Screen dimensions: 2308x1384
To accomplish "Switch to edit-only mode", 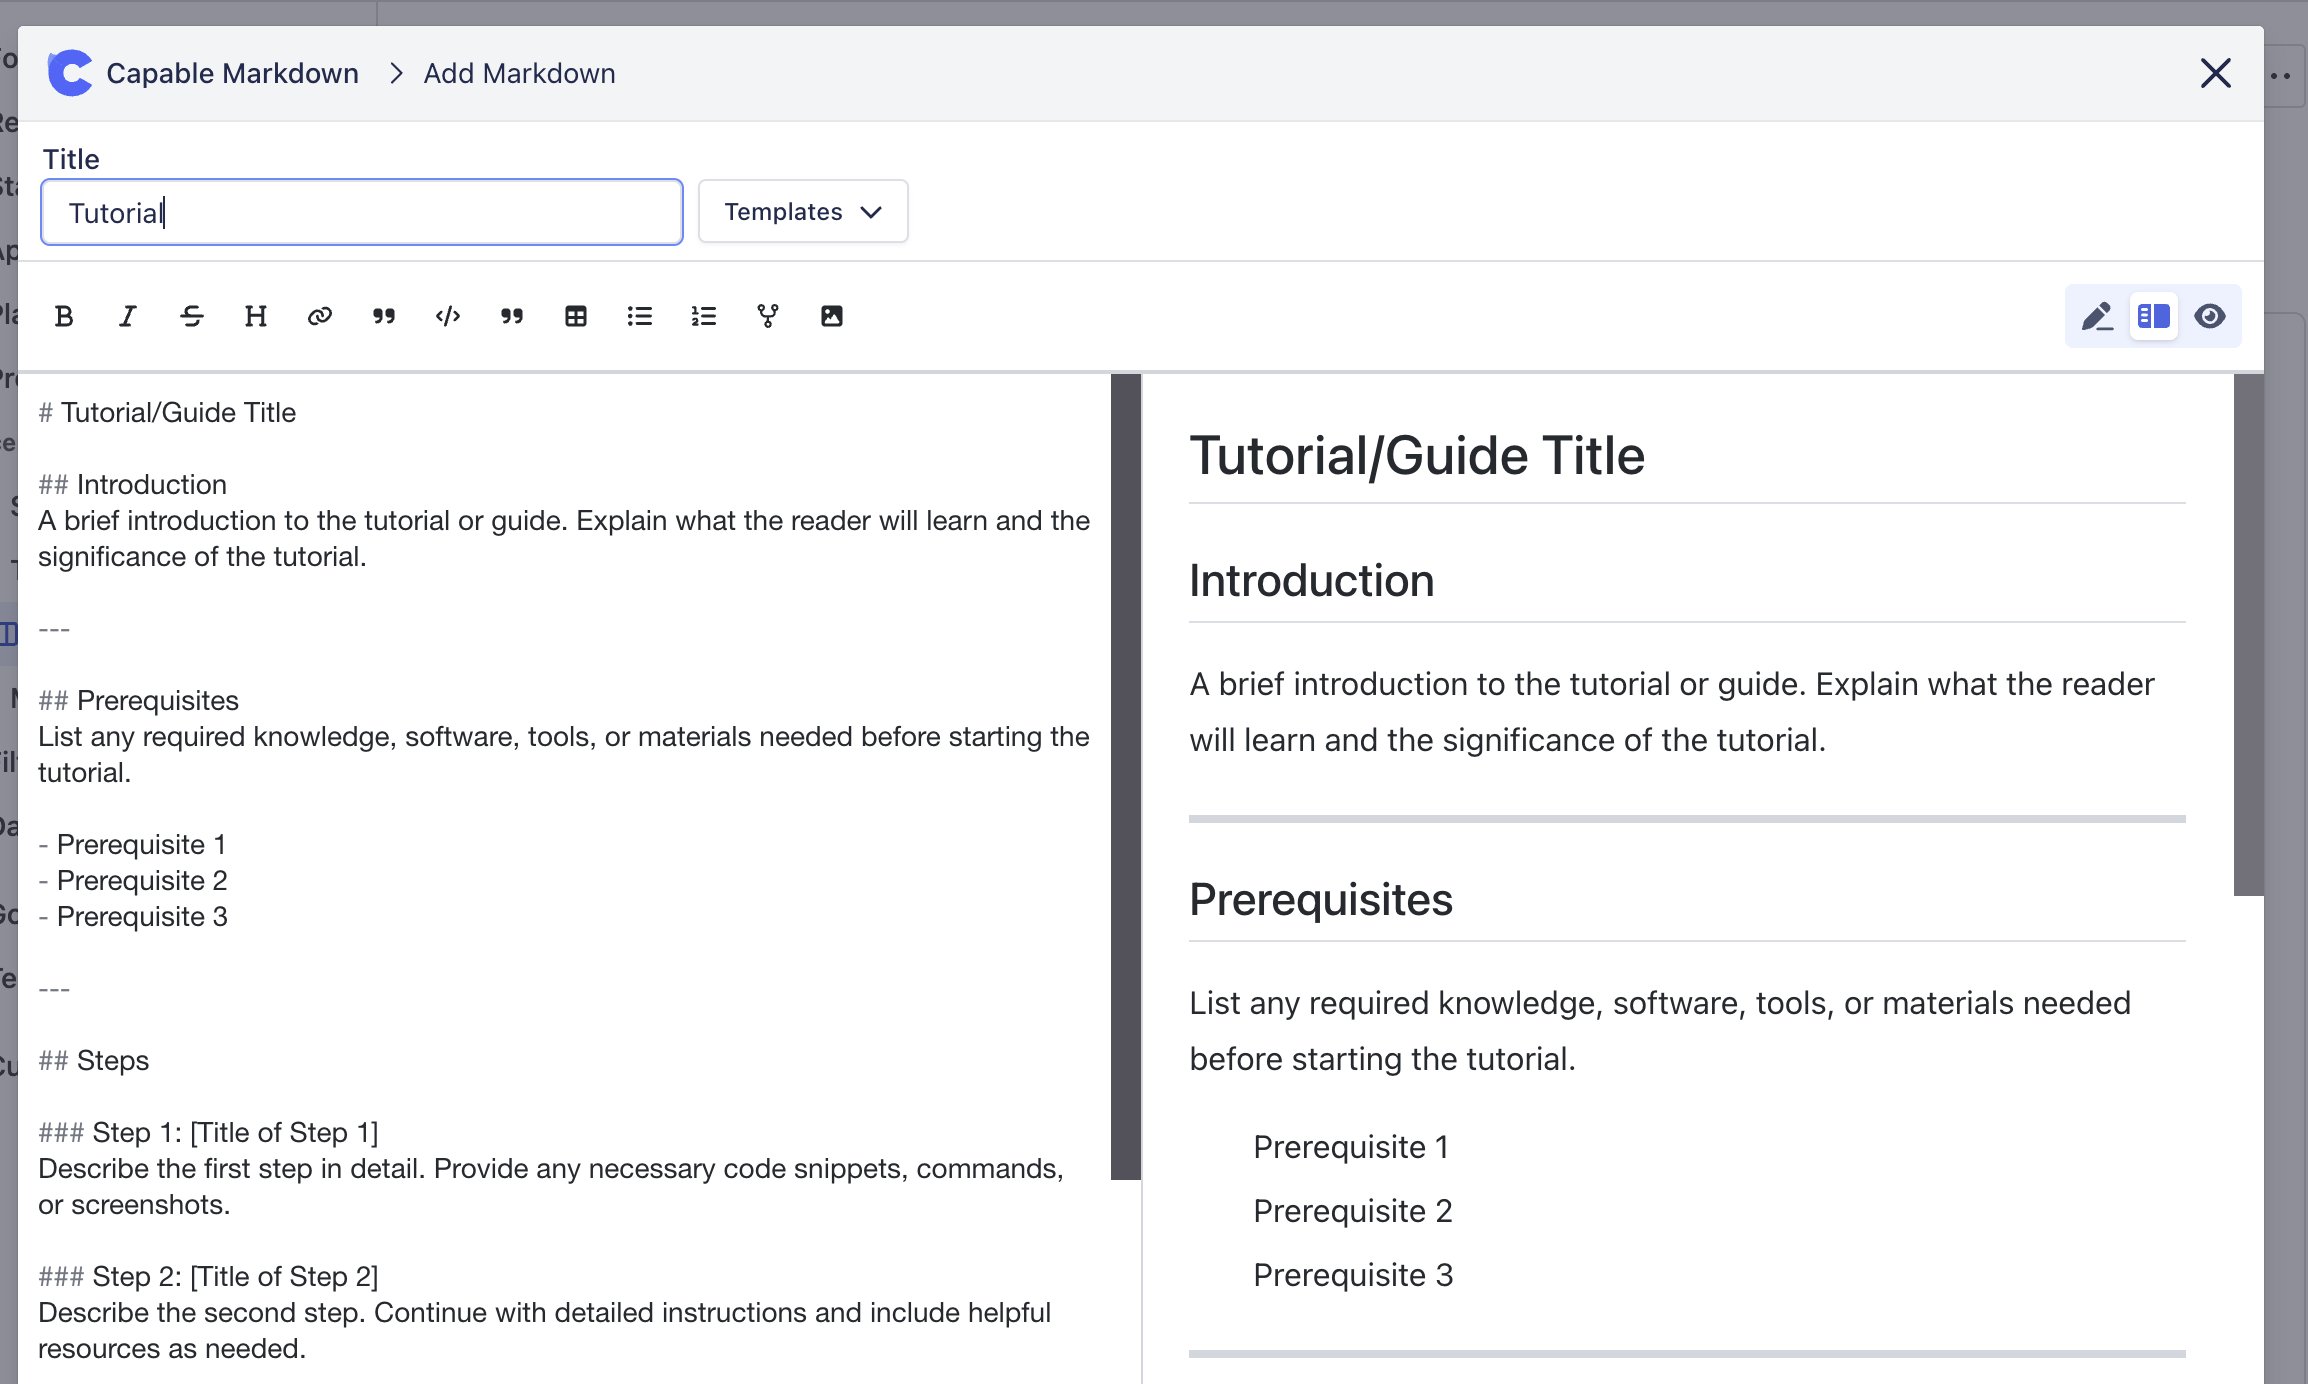I will pyautogui.click(x=2097, y=316).
